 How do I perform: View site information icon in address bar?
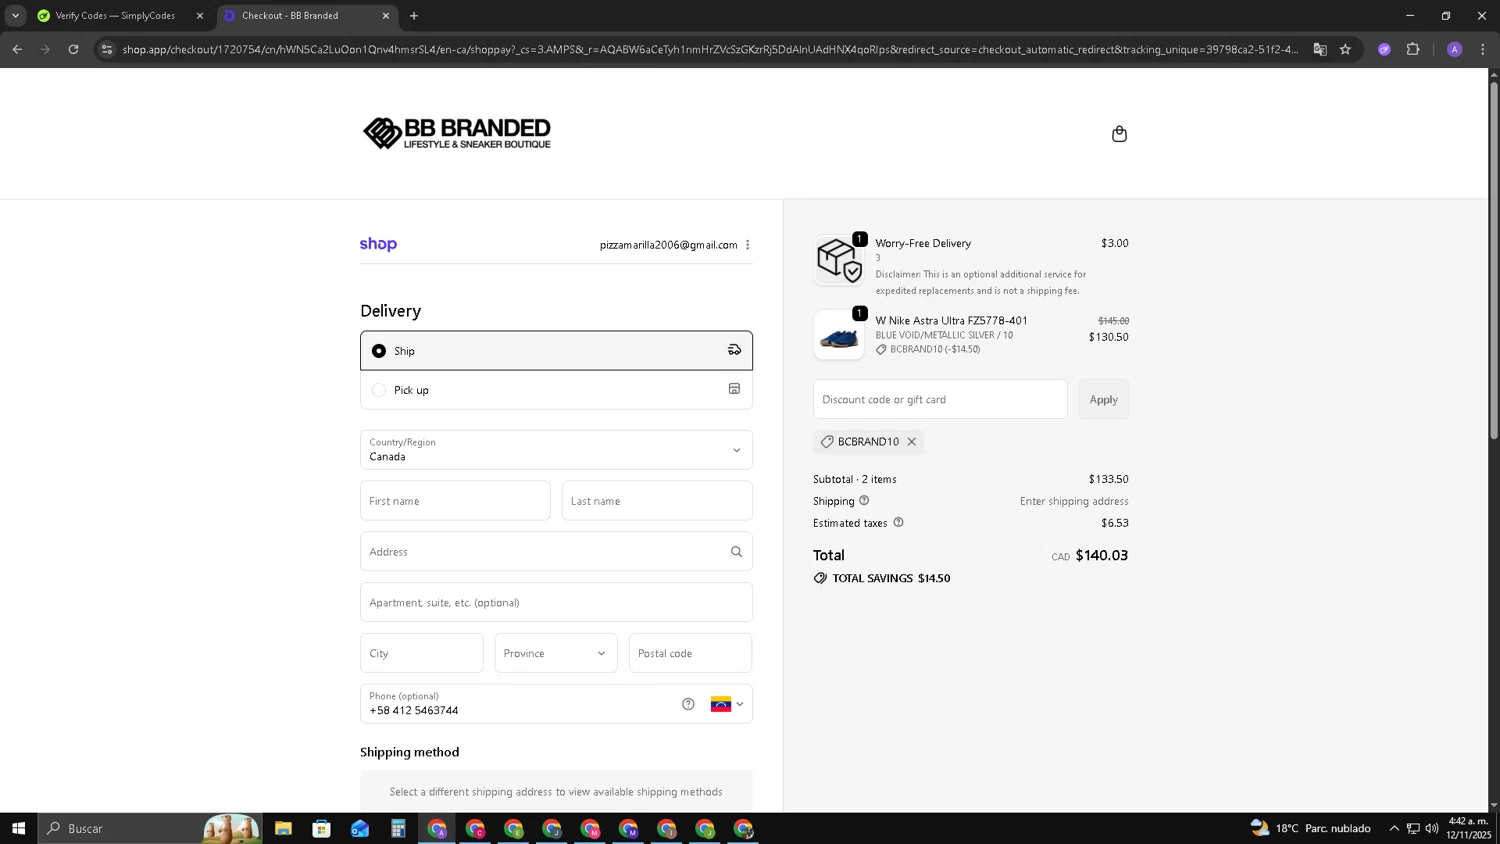pyautogui.click(x=107, y=49)
